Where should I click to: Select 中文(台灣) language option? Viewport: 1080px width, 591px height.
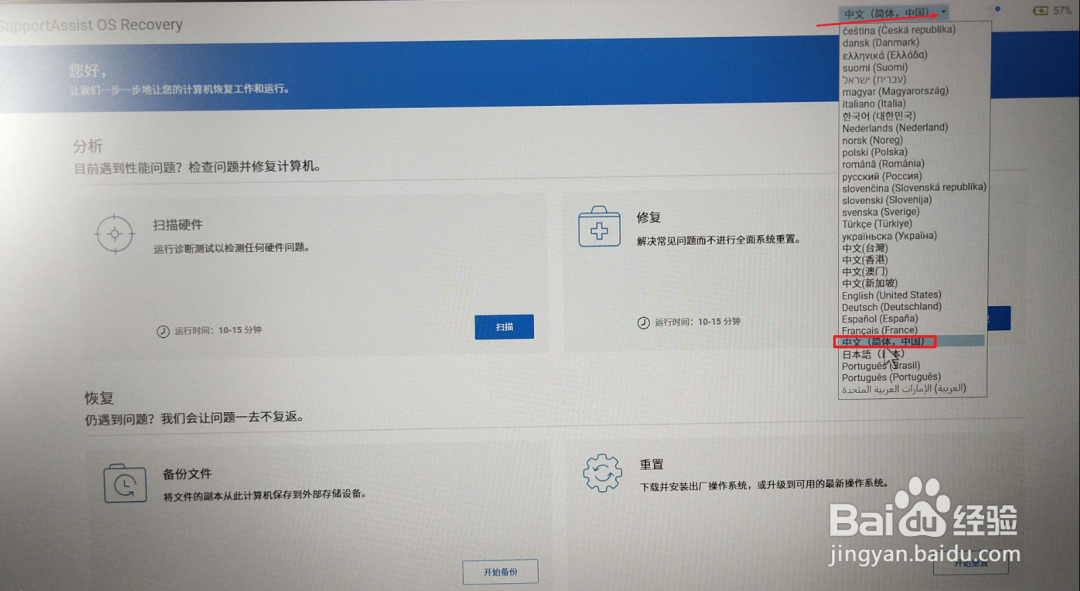click(864, 248)
